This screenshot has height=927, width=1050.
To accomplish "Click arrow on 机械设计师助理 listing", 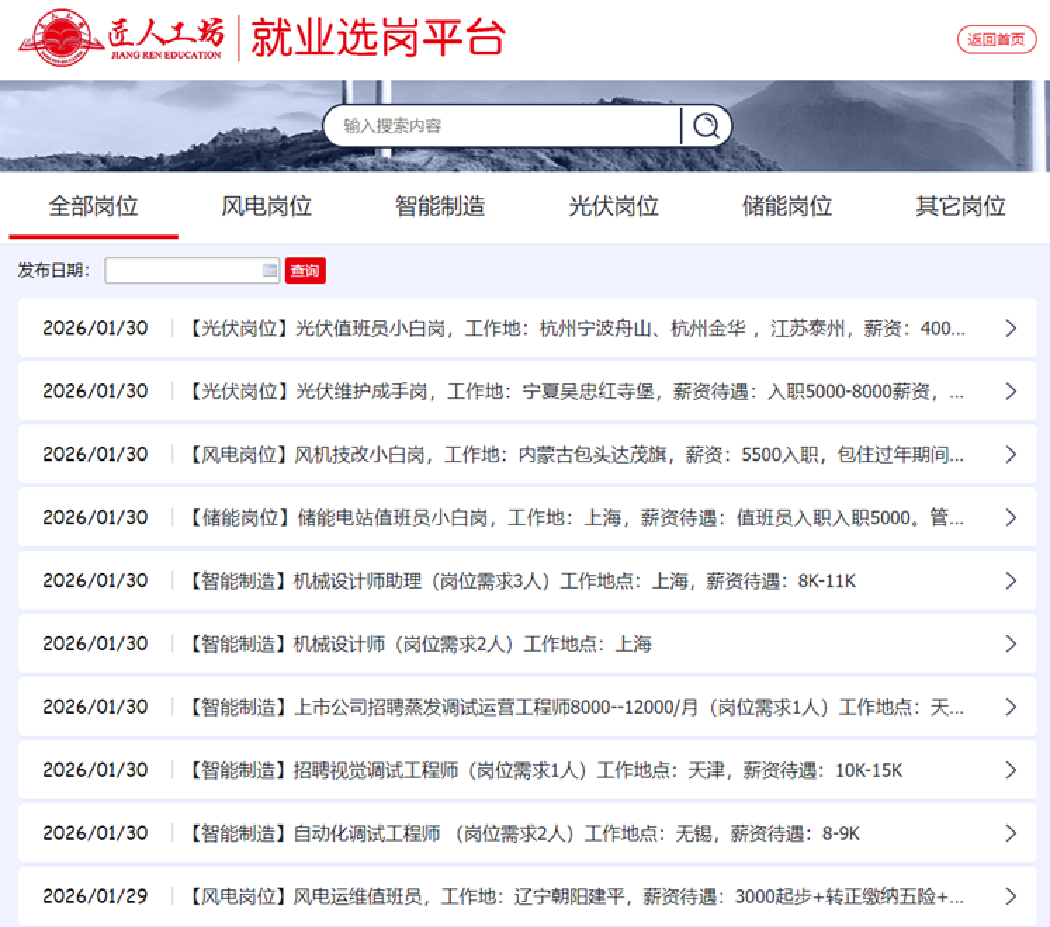I will pos(1010,580).
